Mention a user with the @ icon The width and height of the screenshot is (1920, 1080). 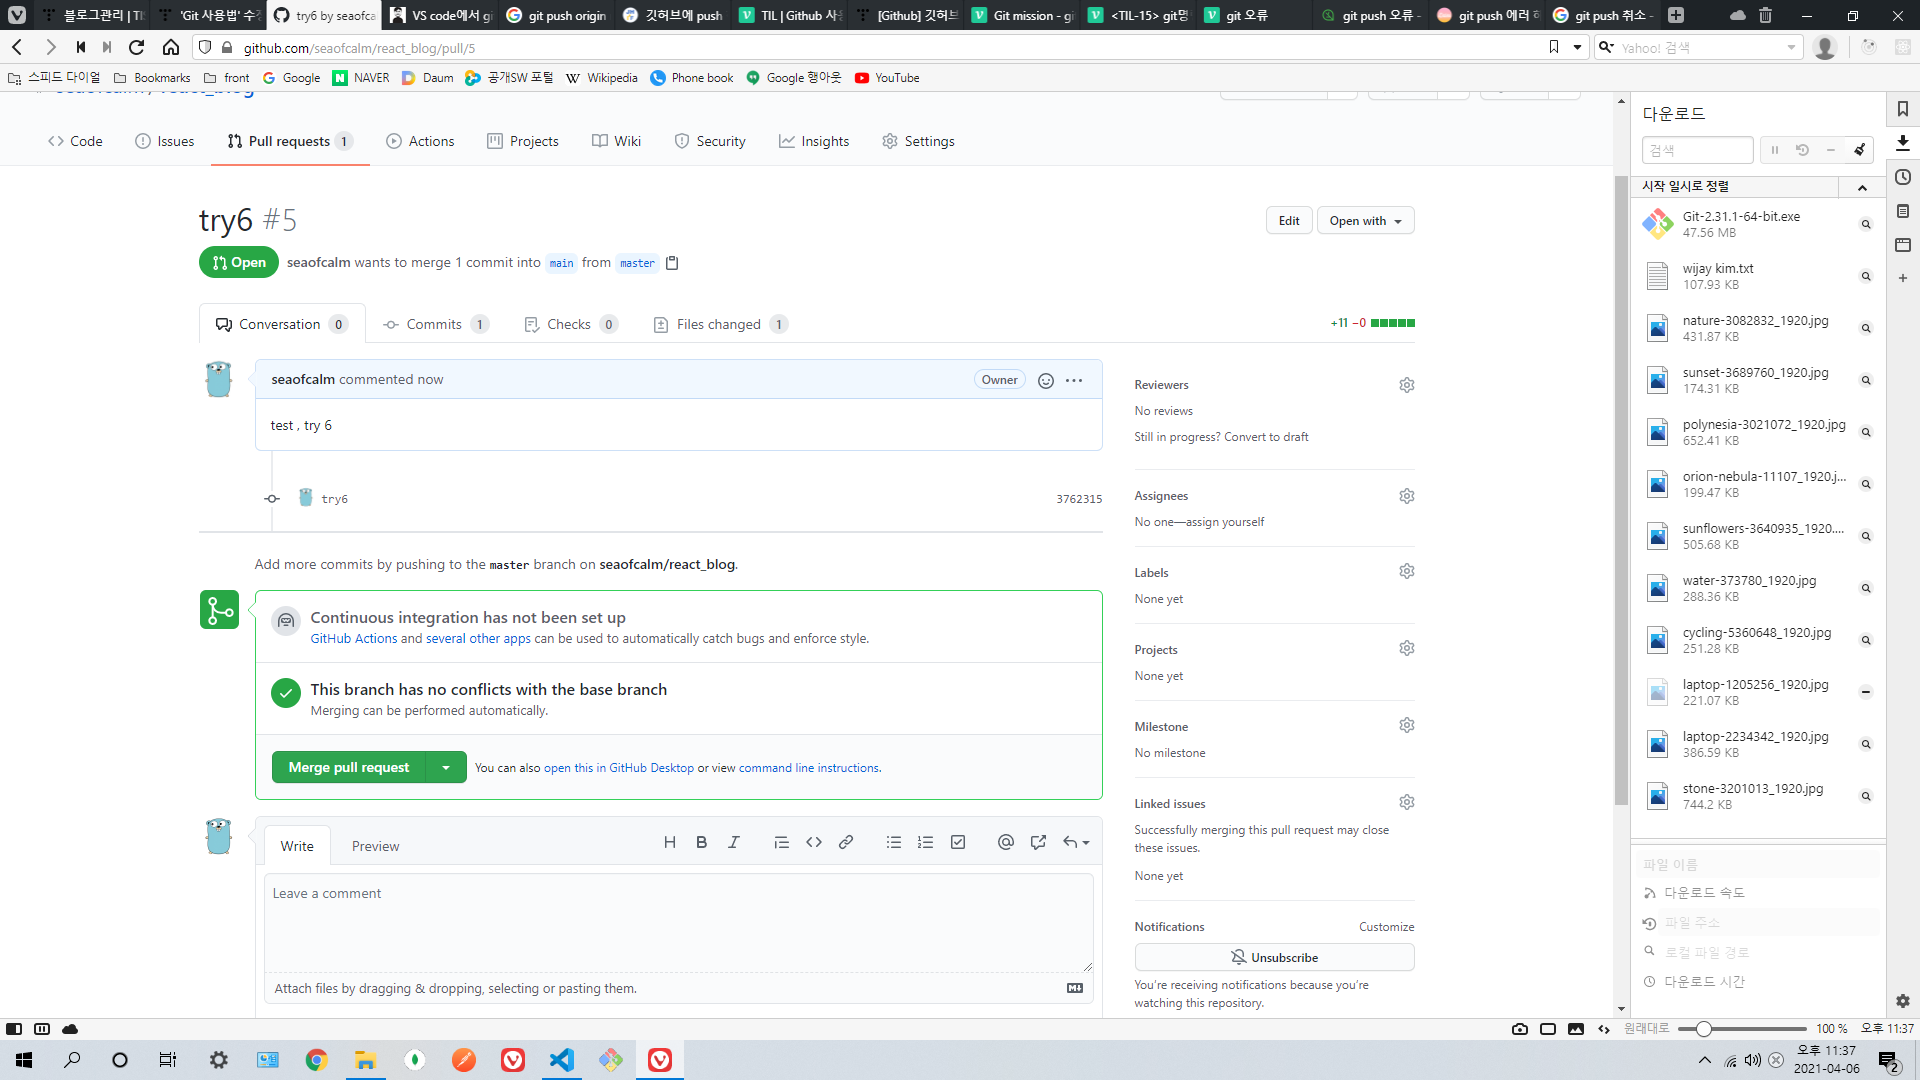1006,842
